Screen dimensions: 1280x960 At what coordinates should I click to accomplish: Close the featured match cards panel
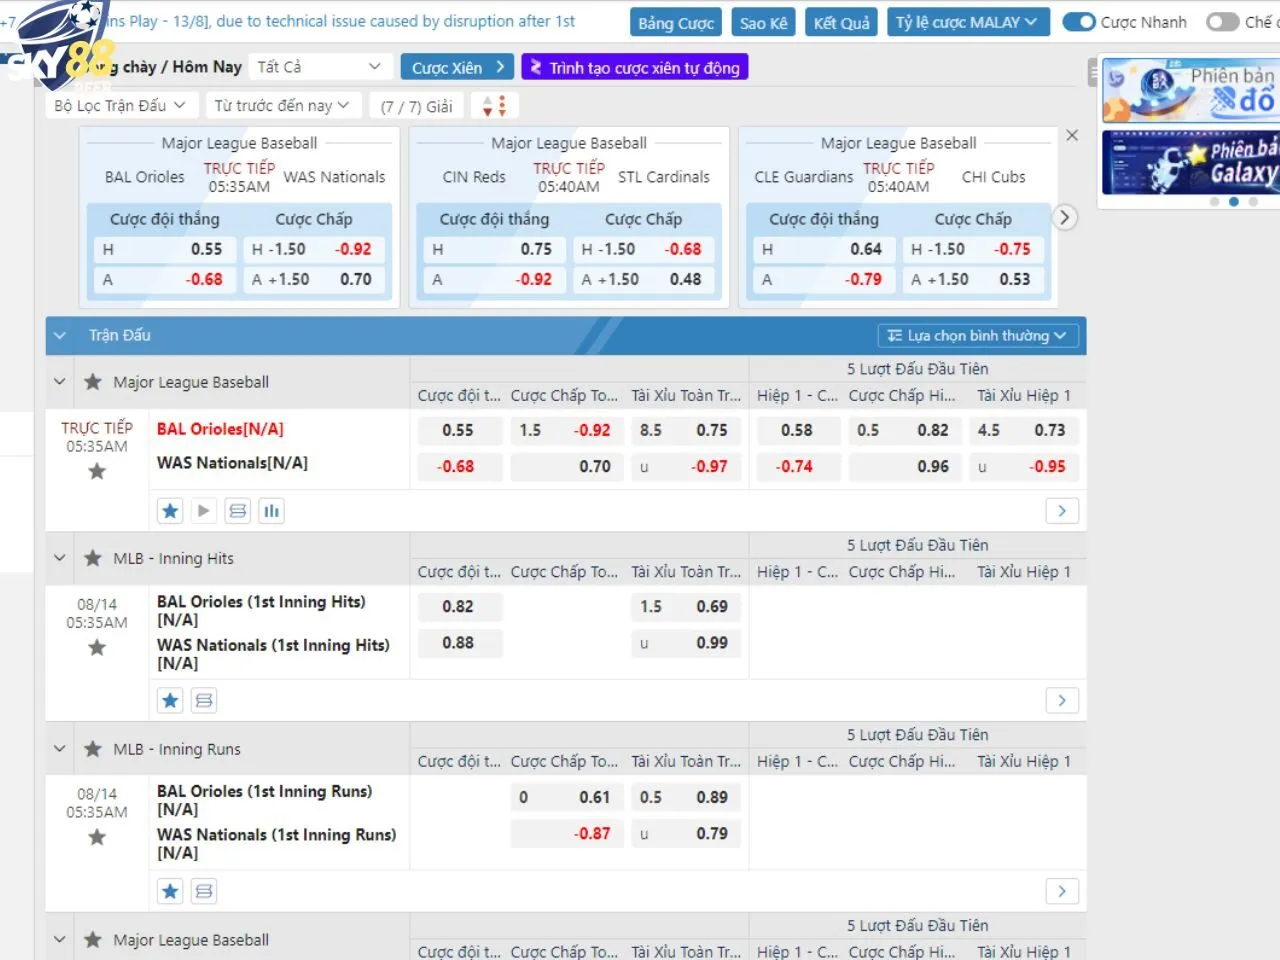(x=1072, y=135)
